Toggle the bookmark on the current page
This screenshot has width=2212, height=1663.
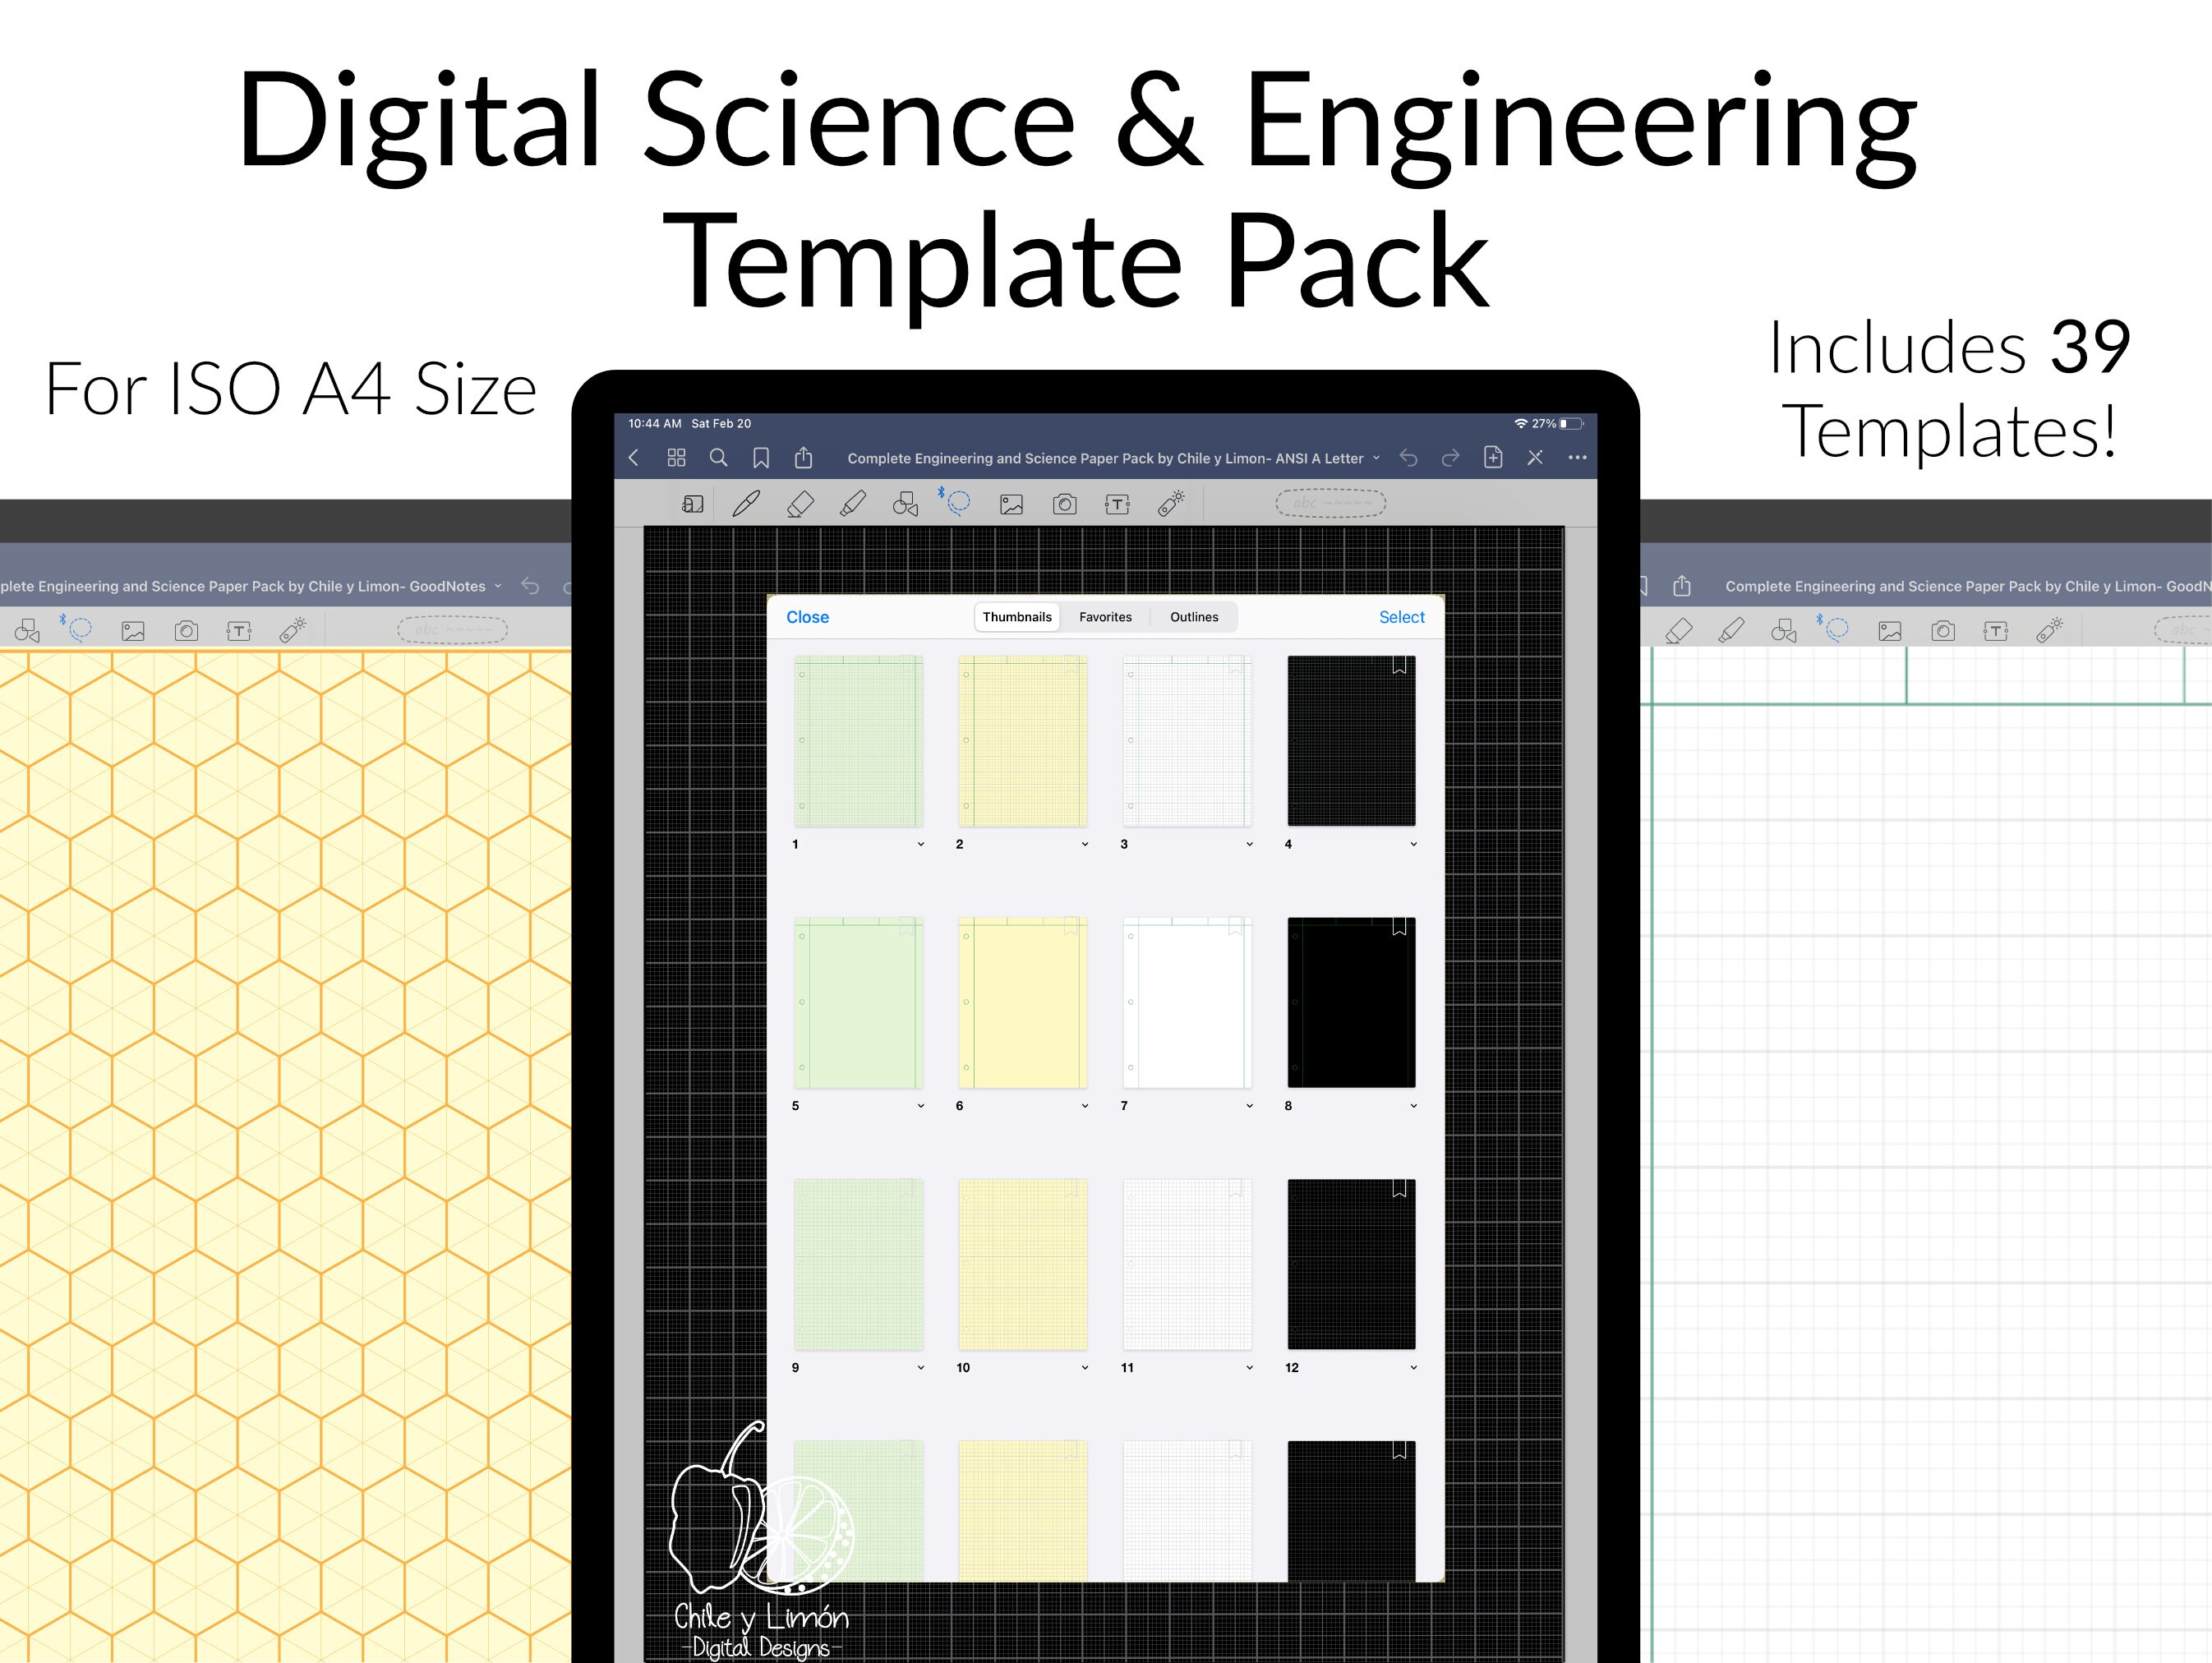[x=762, y=458]
